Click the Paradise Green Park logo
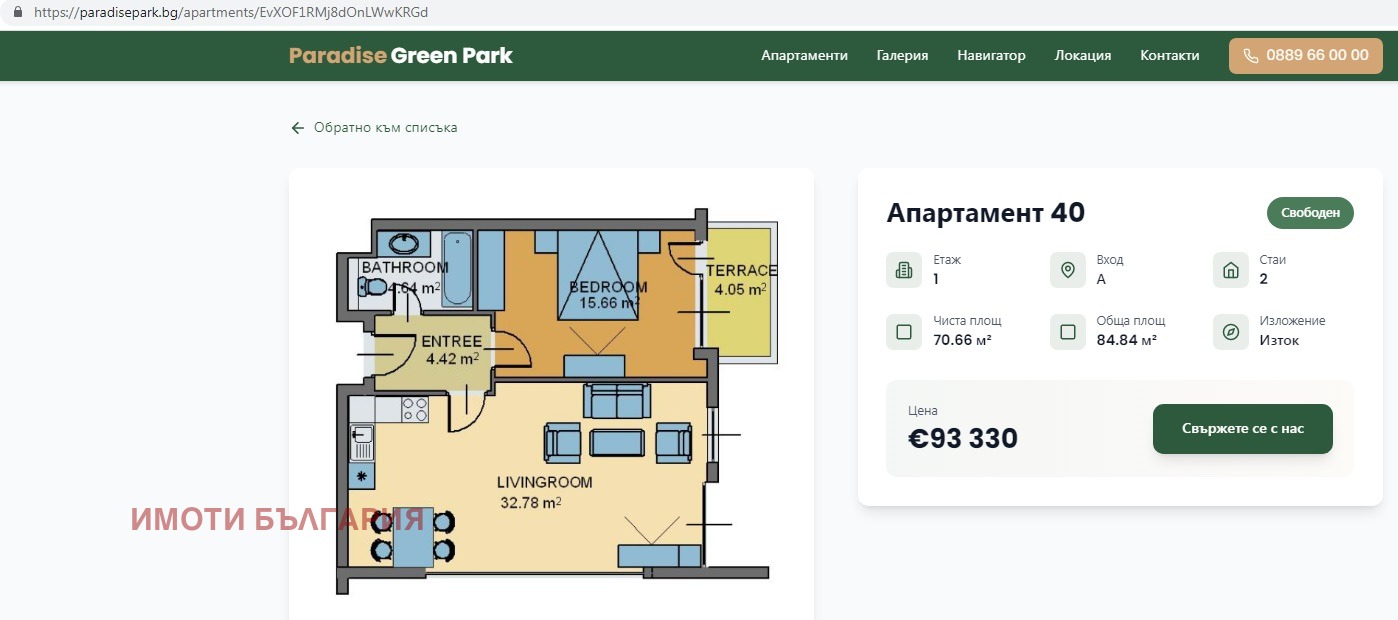 (400, 56)
